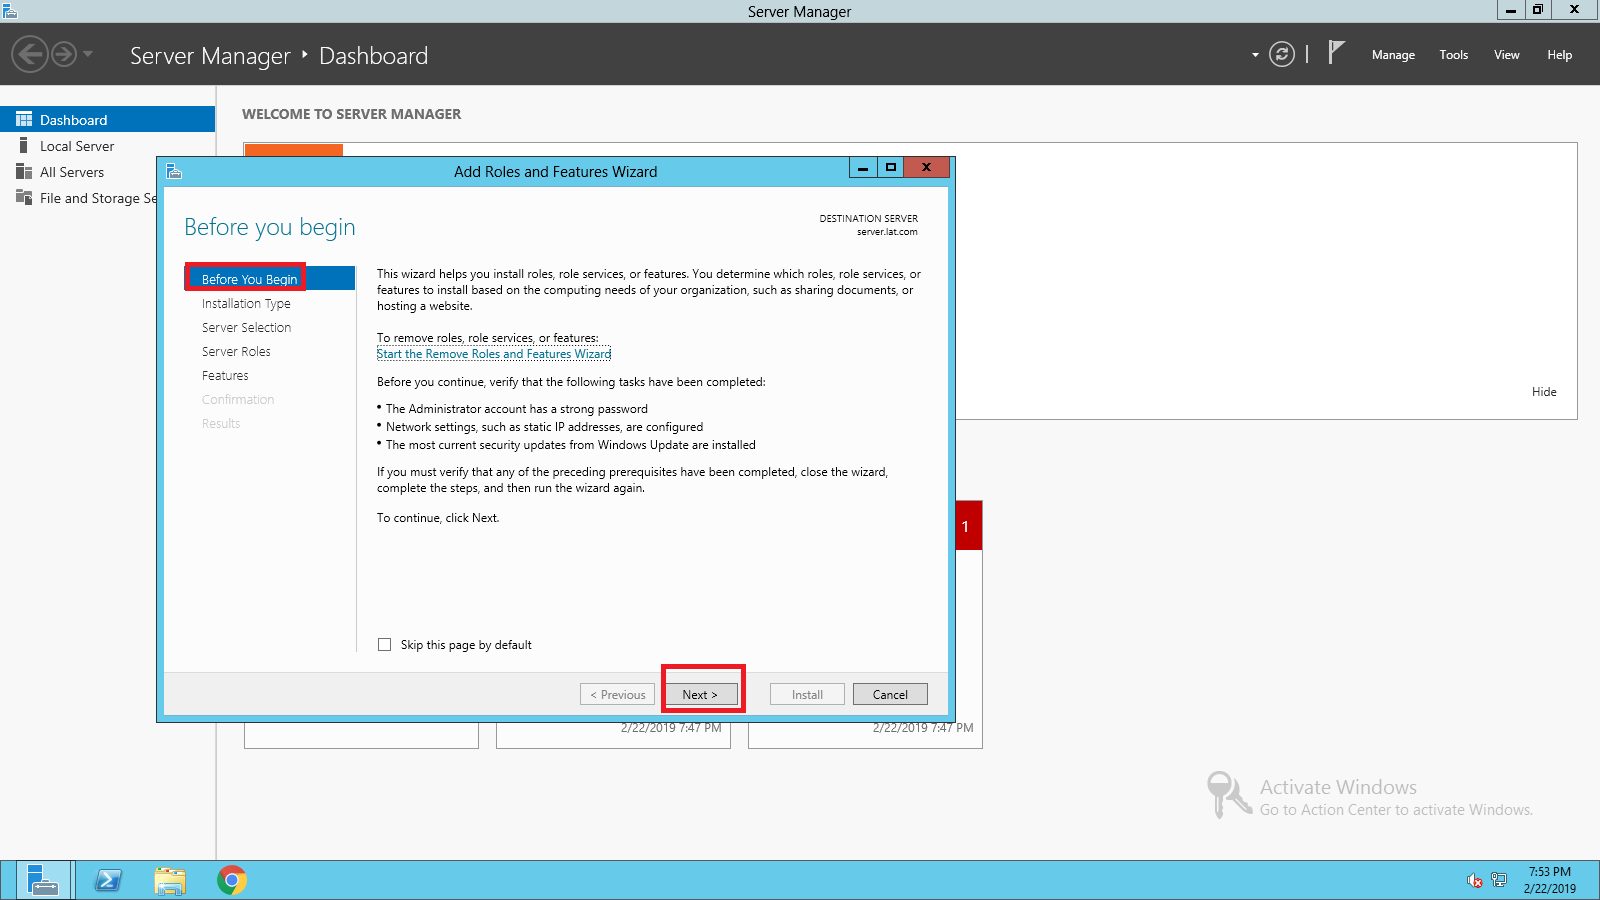Hide the welcome tile

coord(1544,392)
